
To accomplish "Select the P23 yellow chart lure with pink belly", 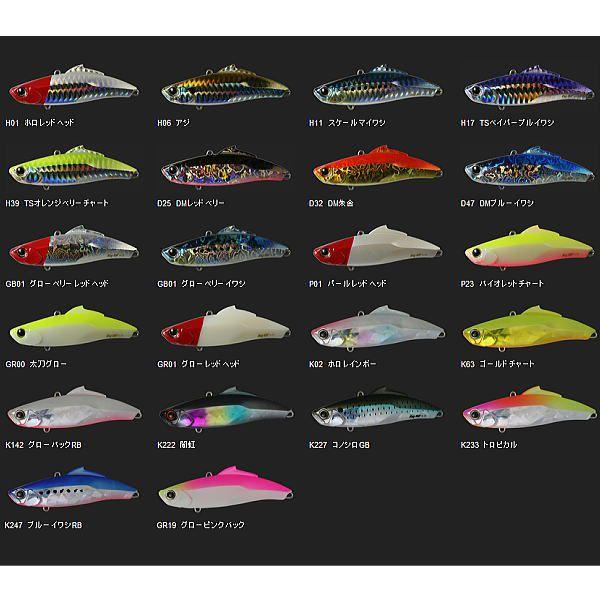I will coord(529,247).
